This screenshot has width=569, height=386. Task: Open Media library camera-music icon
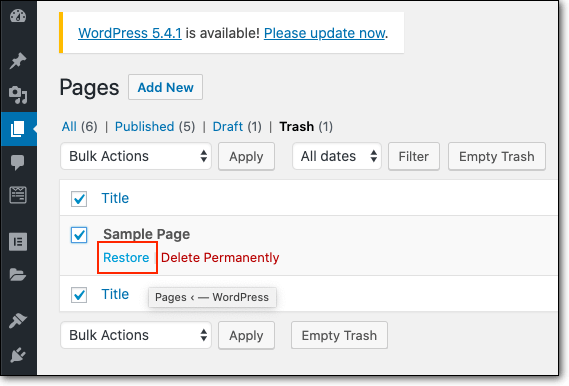[18, 95]
